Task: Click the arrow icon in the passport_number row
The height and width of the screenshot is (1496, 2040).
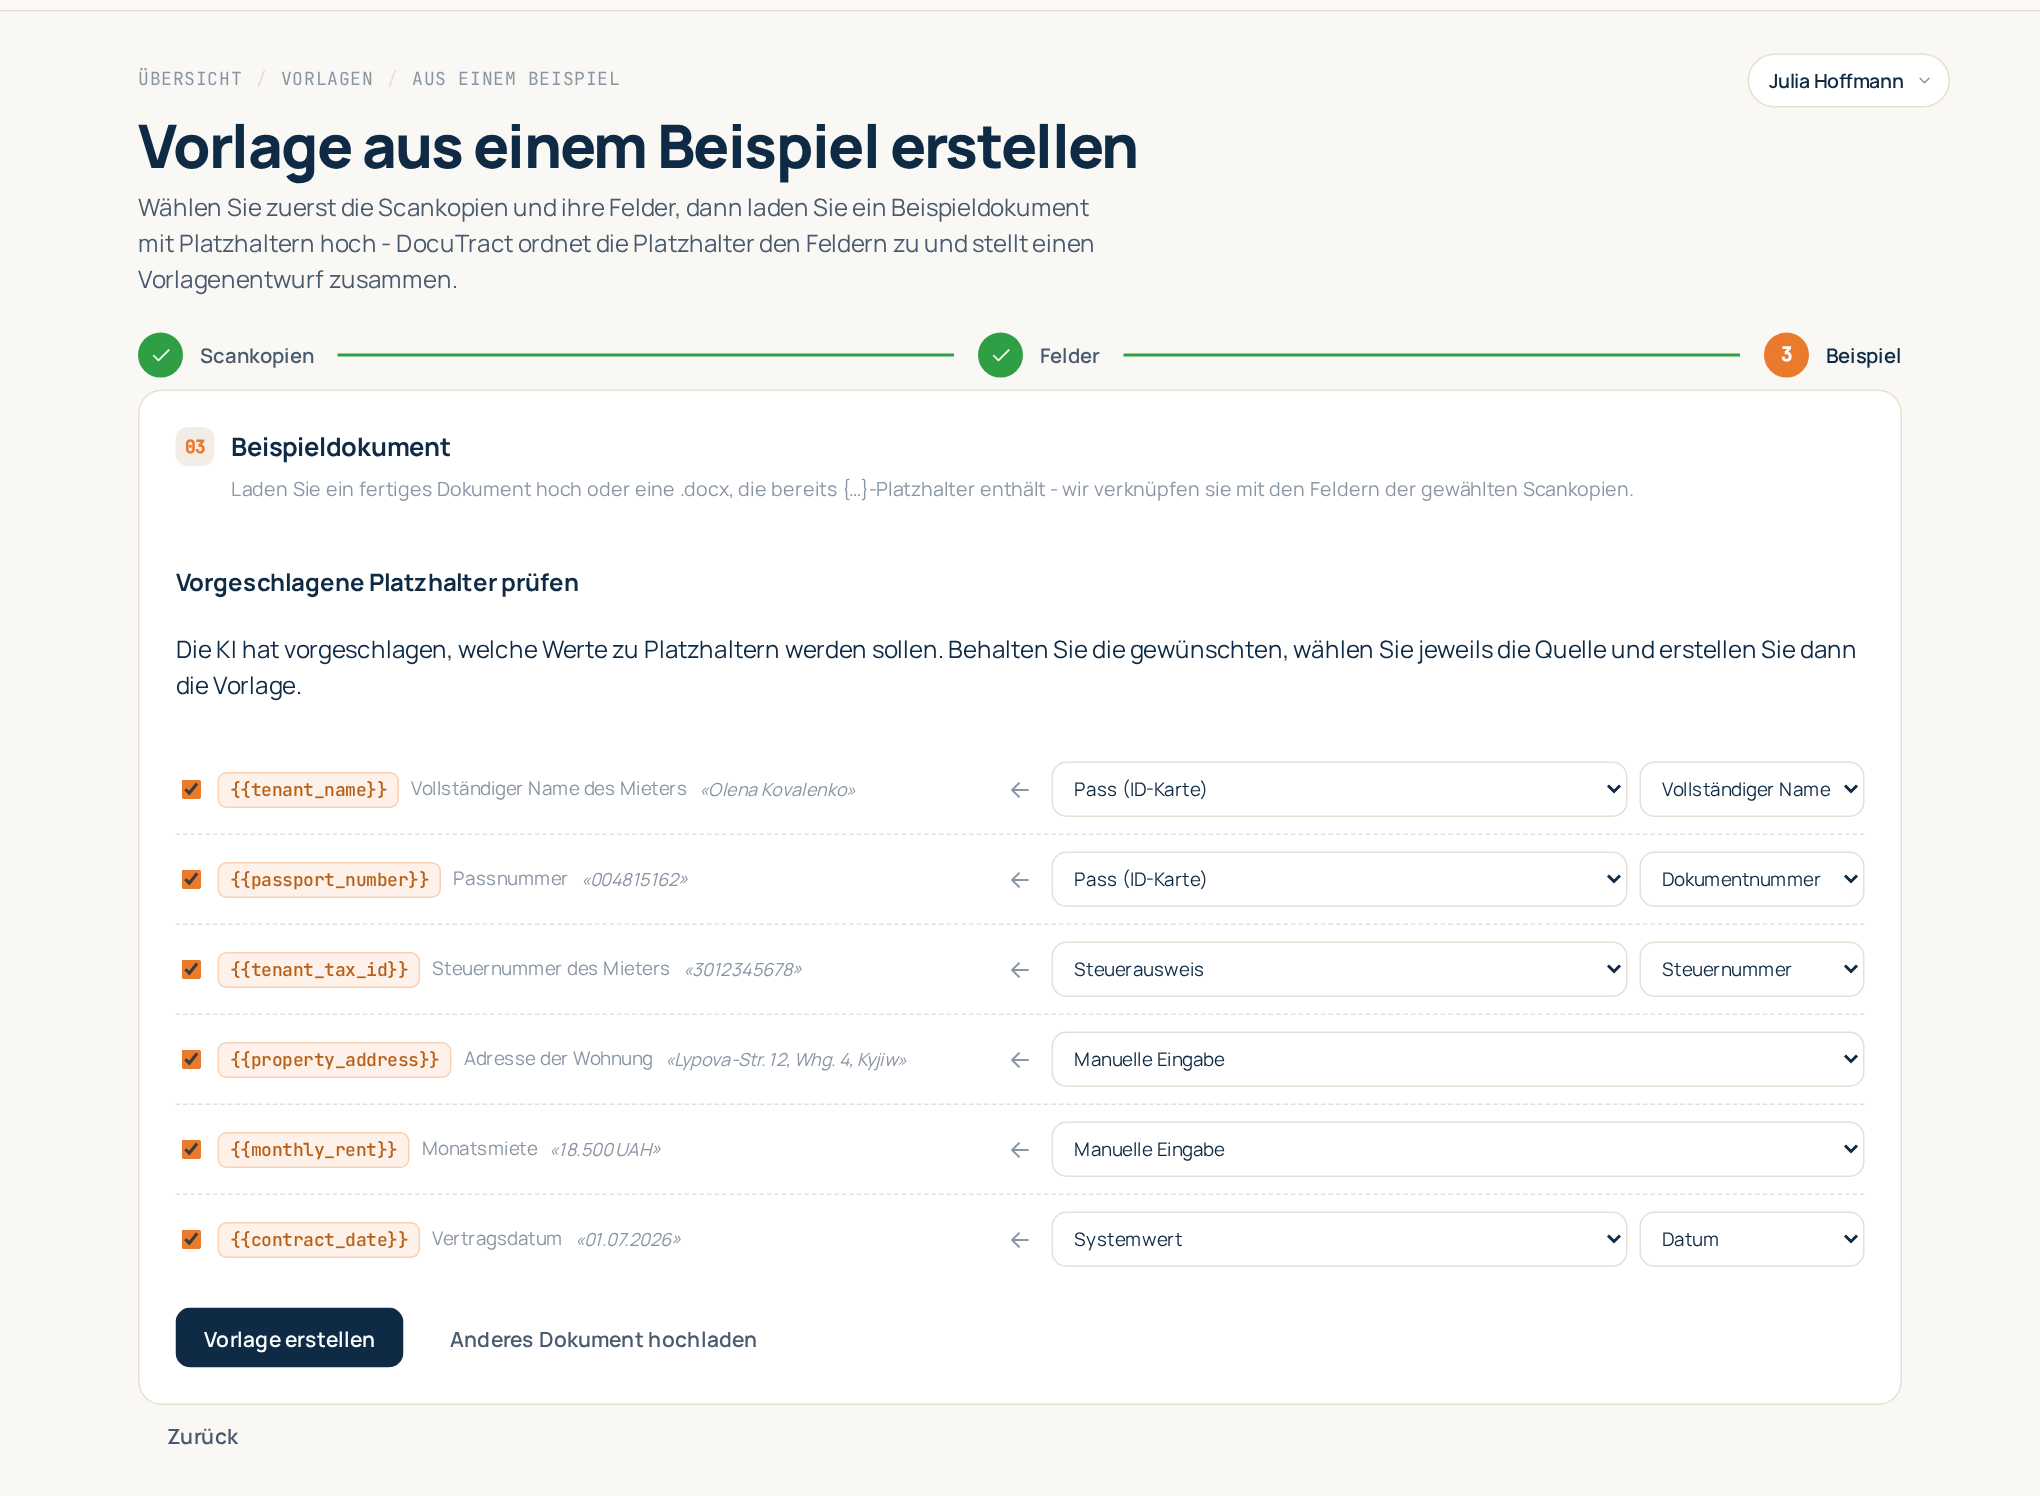Action: click(x=1020, y=880)
